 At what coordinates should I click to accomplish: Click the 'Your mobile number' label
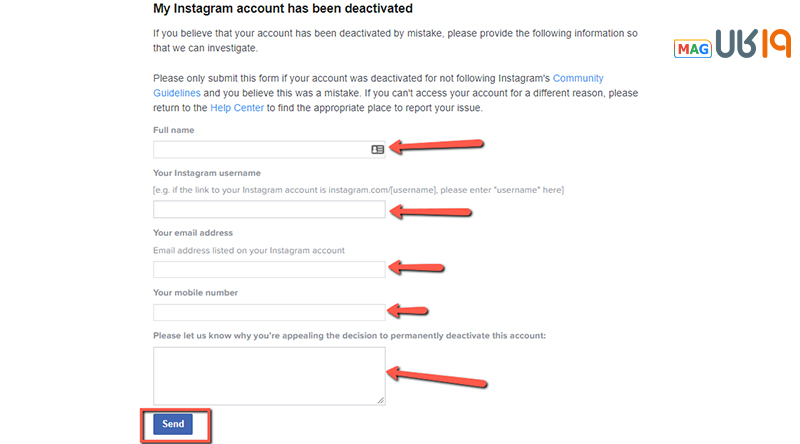[x=195, y=292]
